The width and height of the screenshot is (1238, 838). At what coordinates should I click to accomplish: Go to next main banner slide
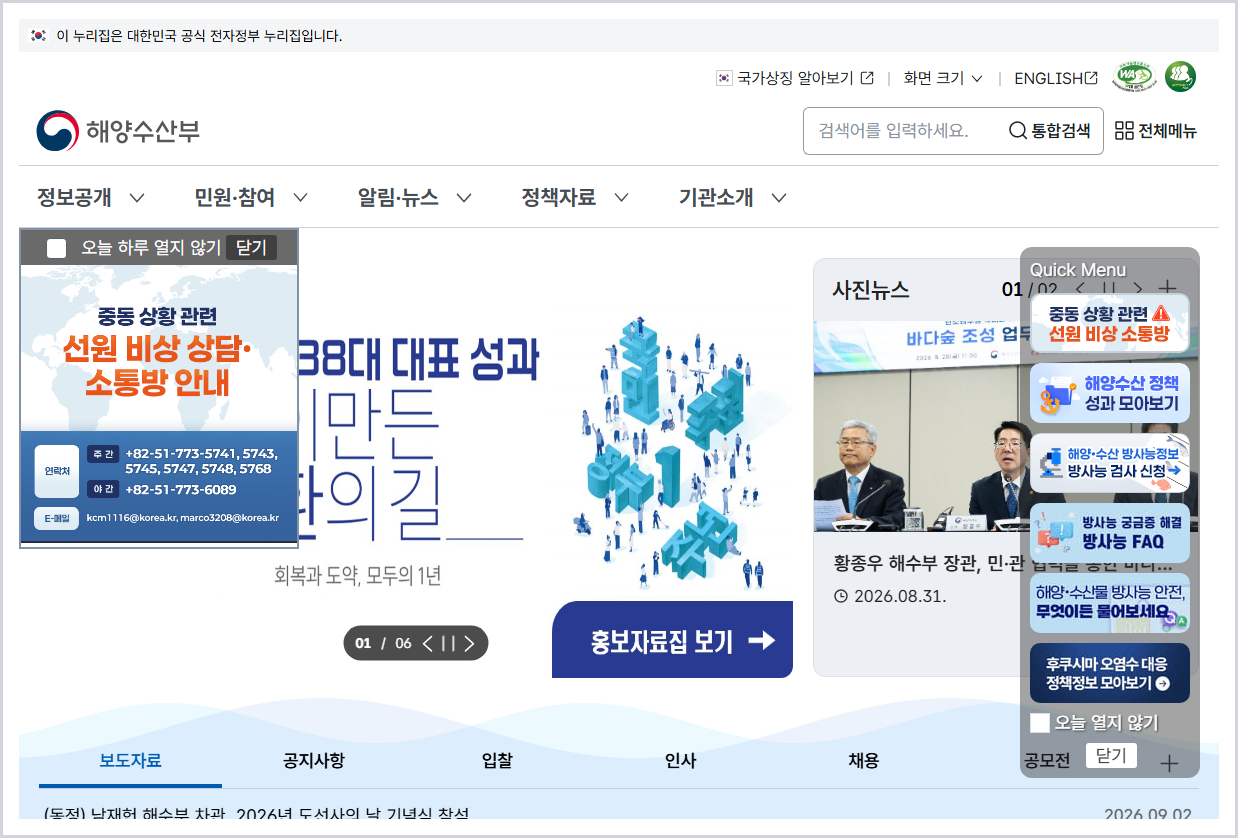click(469, 643)
